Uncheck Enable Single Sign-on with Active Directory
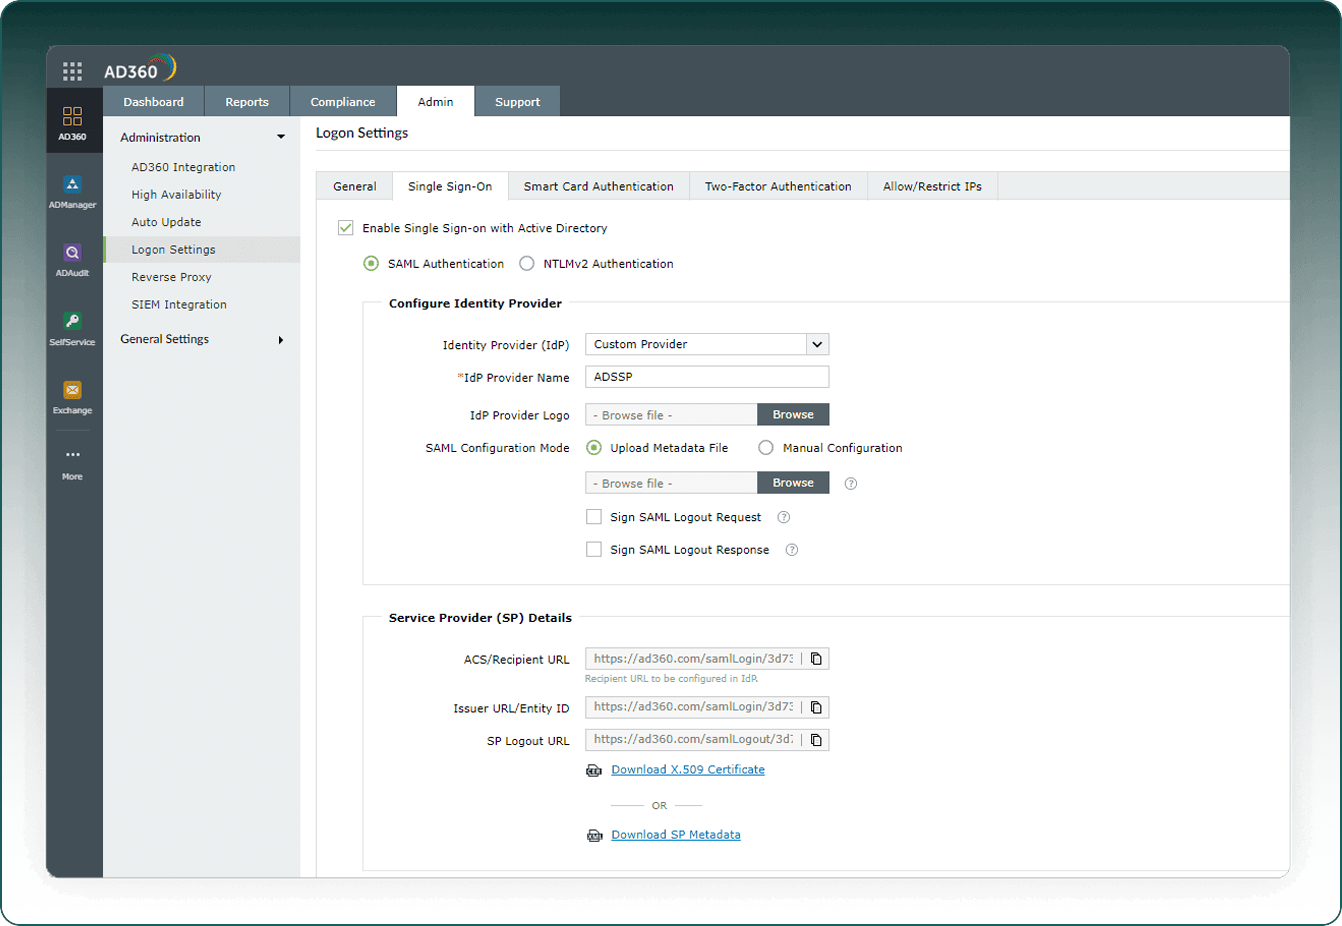Screen dimensions: 1342x926 [346, 228]
